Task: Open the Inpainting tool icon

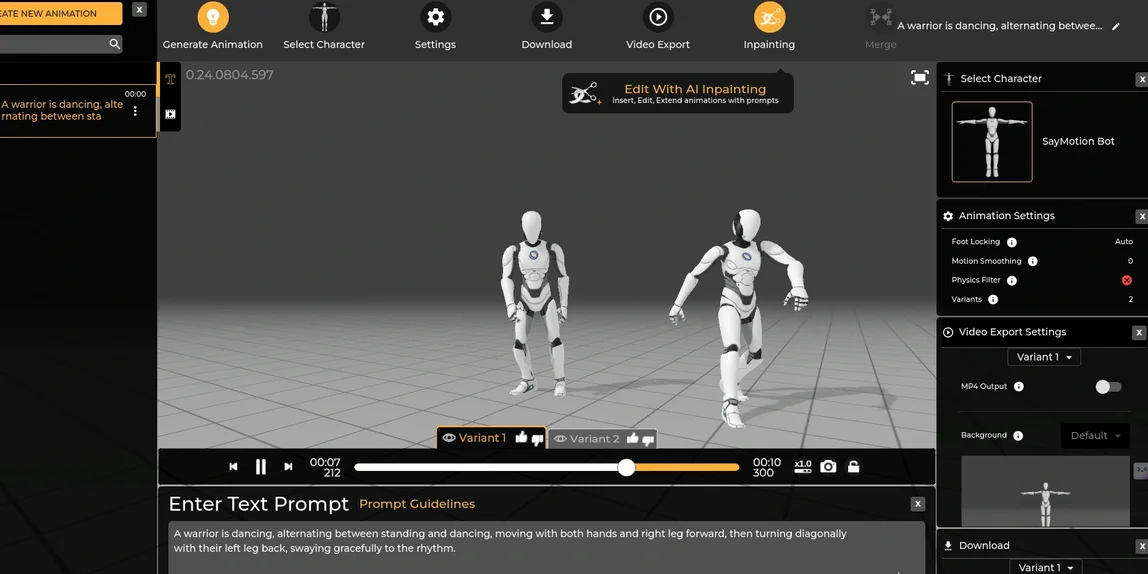Action: (x=769, y=17)
